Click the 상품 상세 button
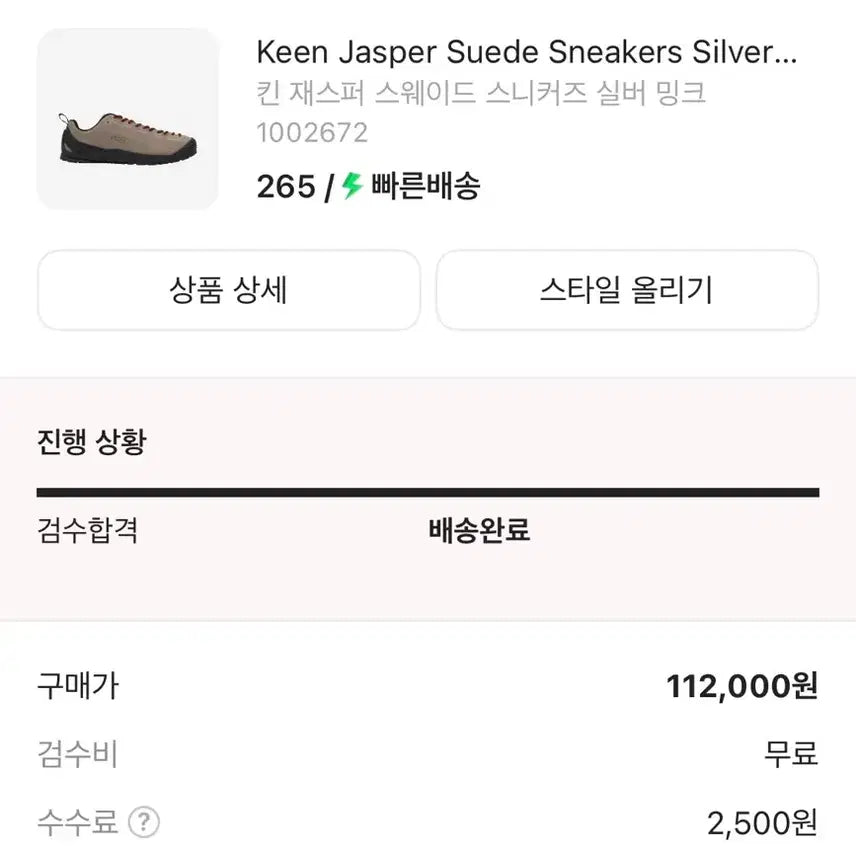The width and height of the screenshot is (856, 856). [x=228, y=290]
